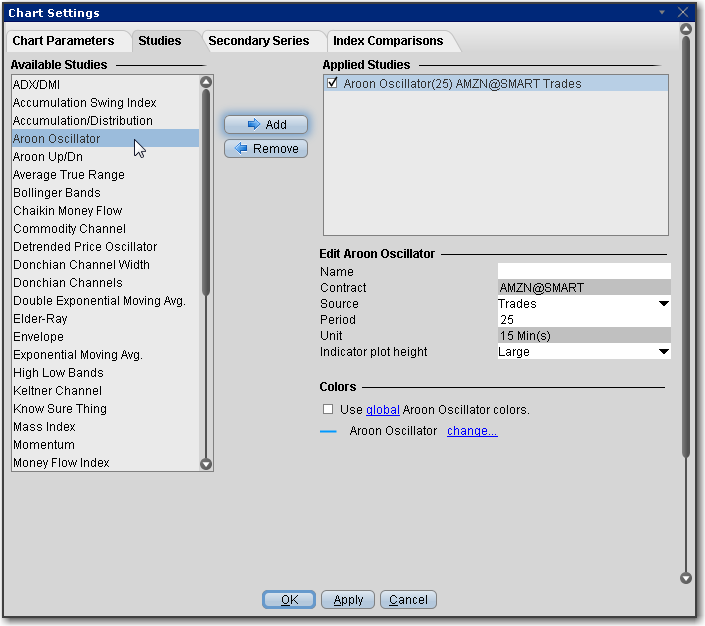This screenshot has width=705, height=626.
Task: Click the change... color link
Action: coord(472,431)
